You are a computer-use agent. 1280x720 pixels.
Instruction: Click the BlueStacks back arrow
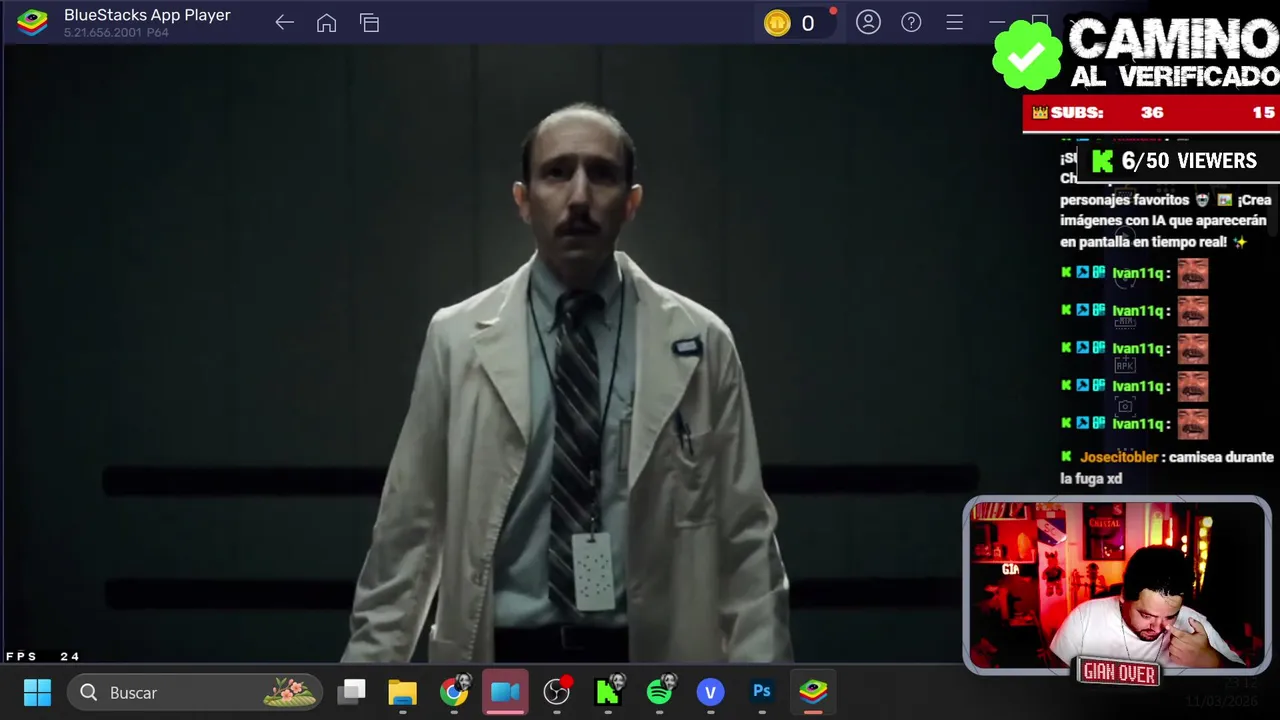pyautogui.click(x=284, y=23)
